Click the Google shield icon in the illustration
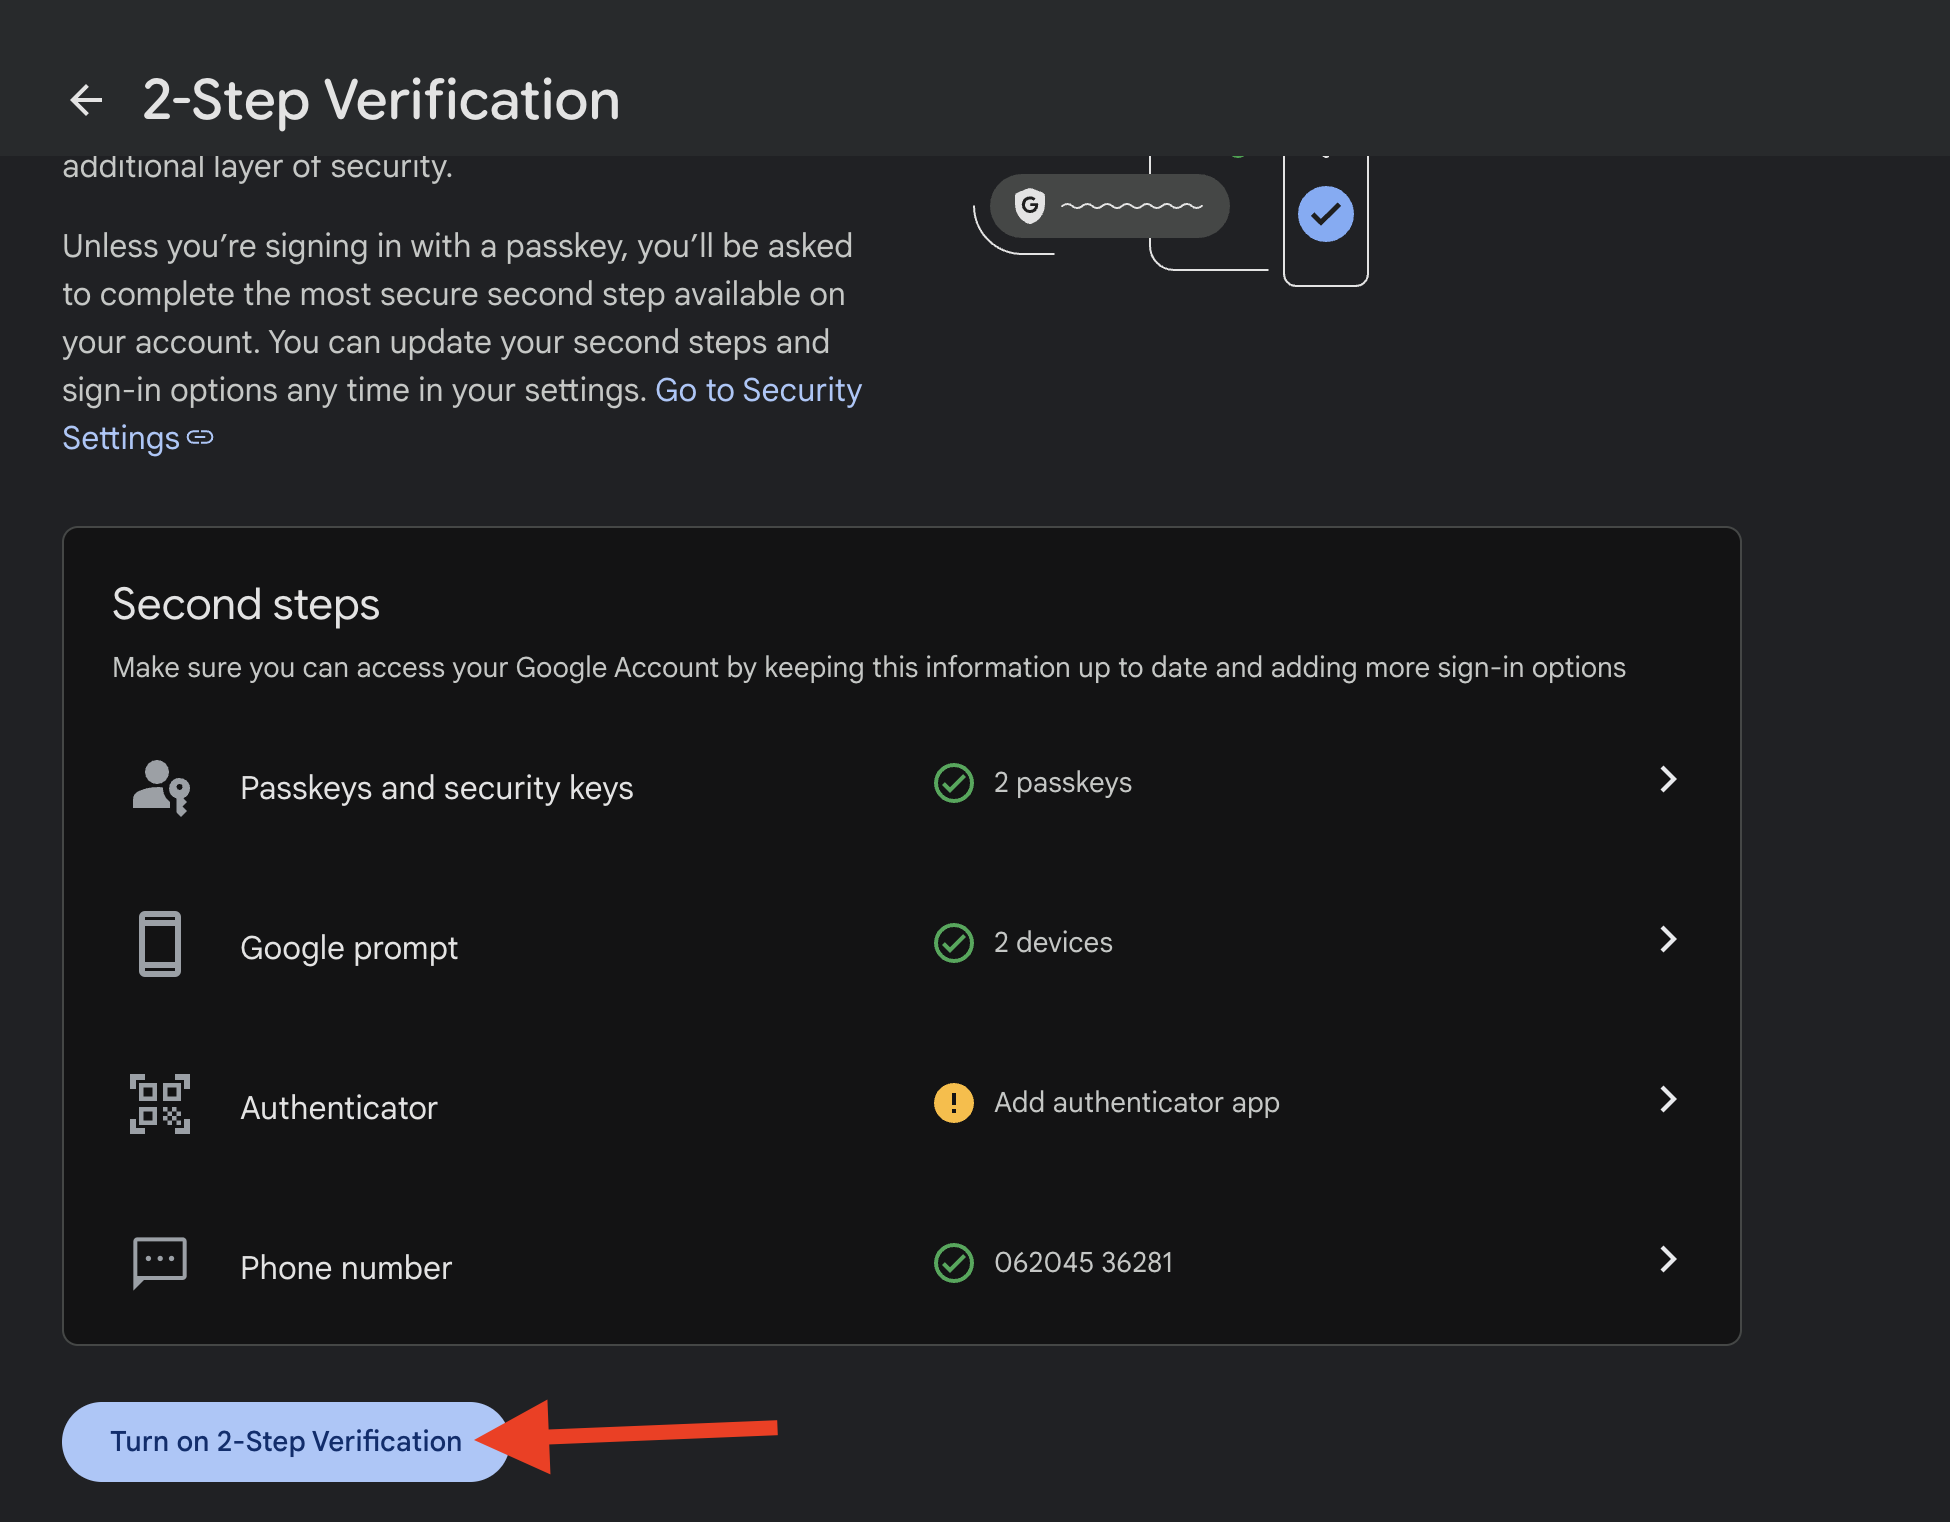 coord(1031,207)
